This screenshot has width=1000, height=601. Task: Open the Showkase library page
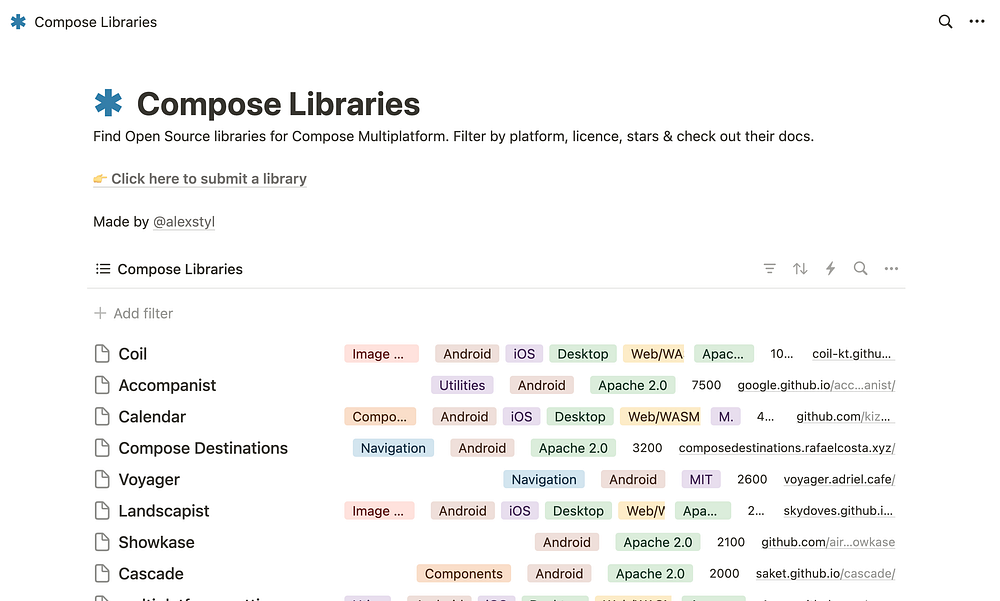click(156, 542)
